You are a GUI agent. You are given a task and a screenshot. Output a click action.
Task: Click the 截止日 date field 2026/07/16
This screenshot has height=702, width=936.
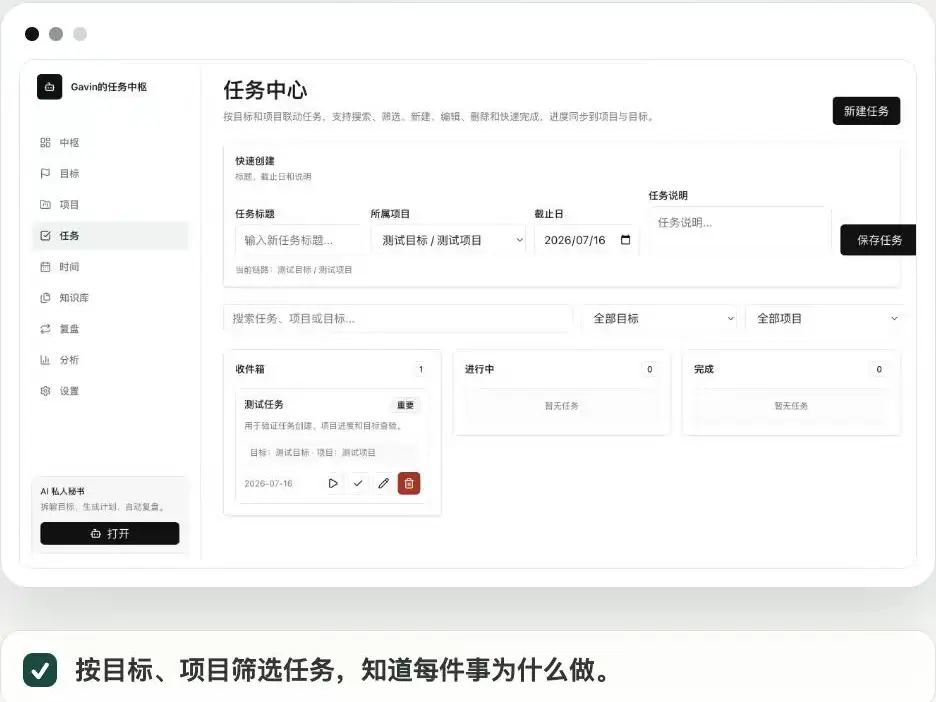coord(587,240)
